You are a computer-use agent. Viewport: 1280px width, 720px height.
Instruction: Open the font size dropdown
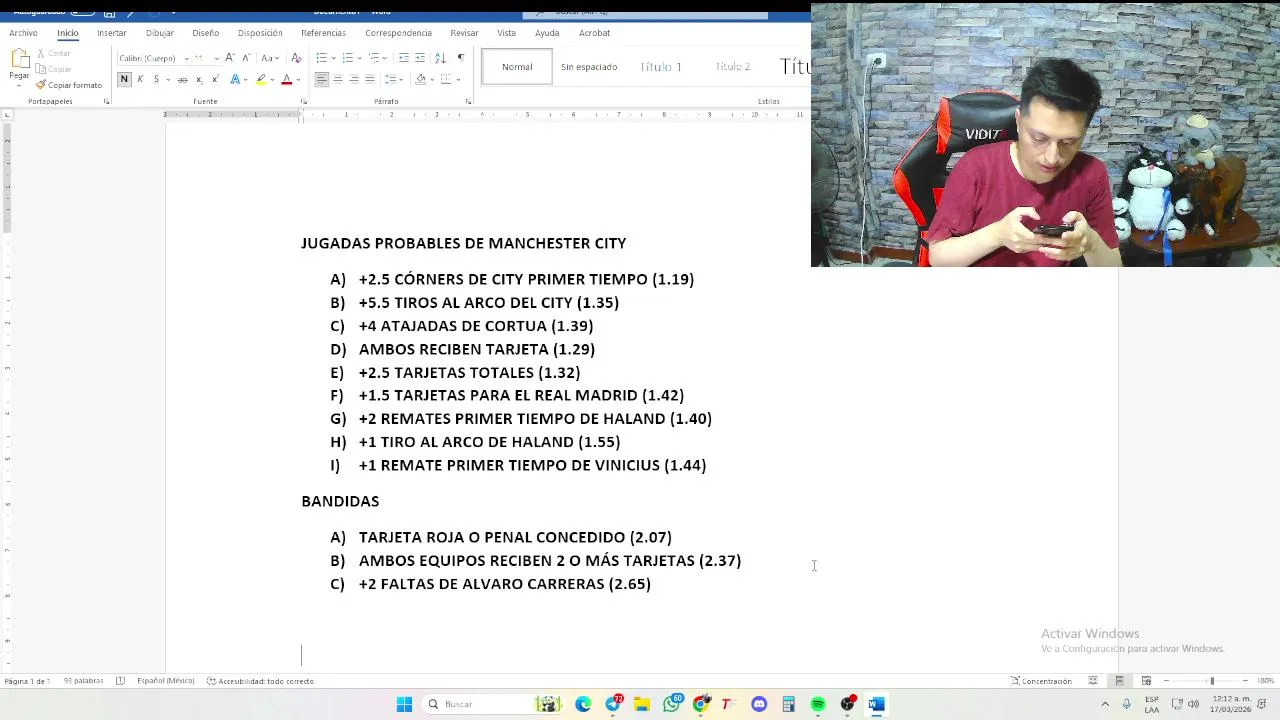coord(216,58)
